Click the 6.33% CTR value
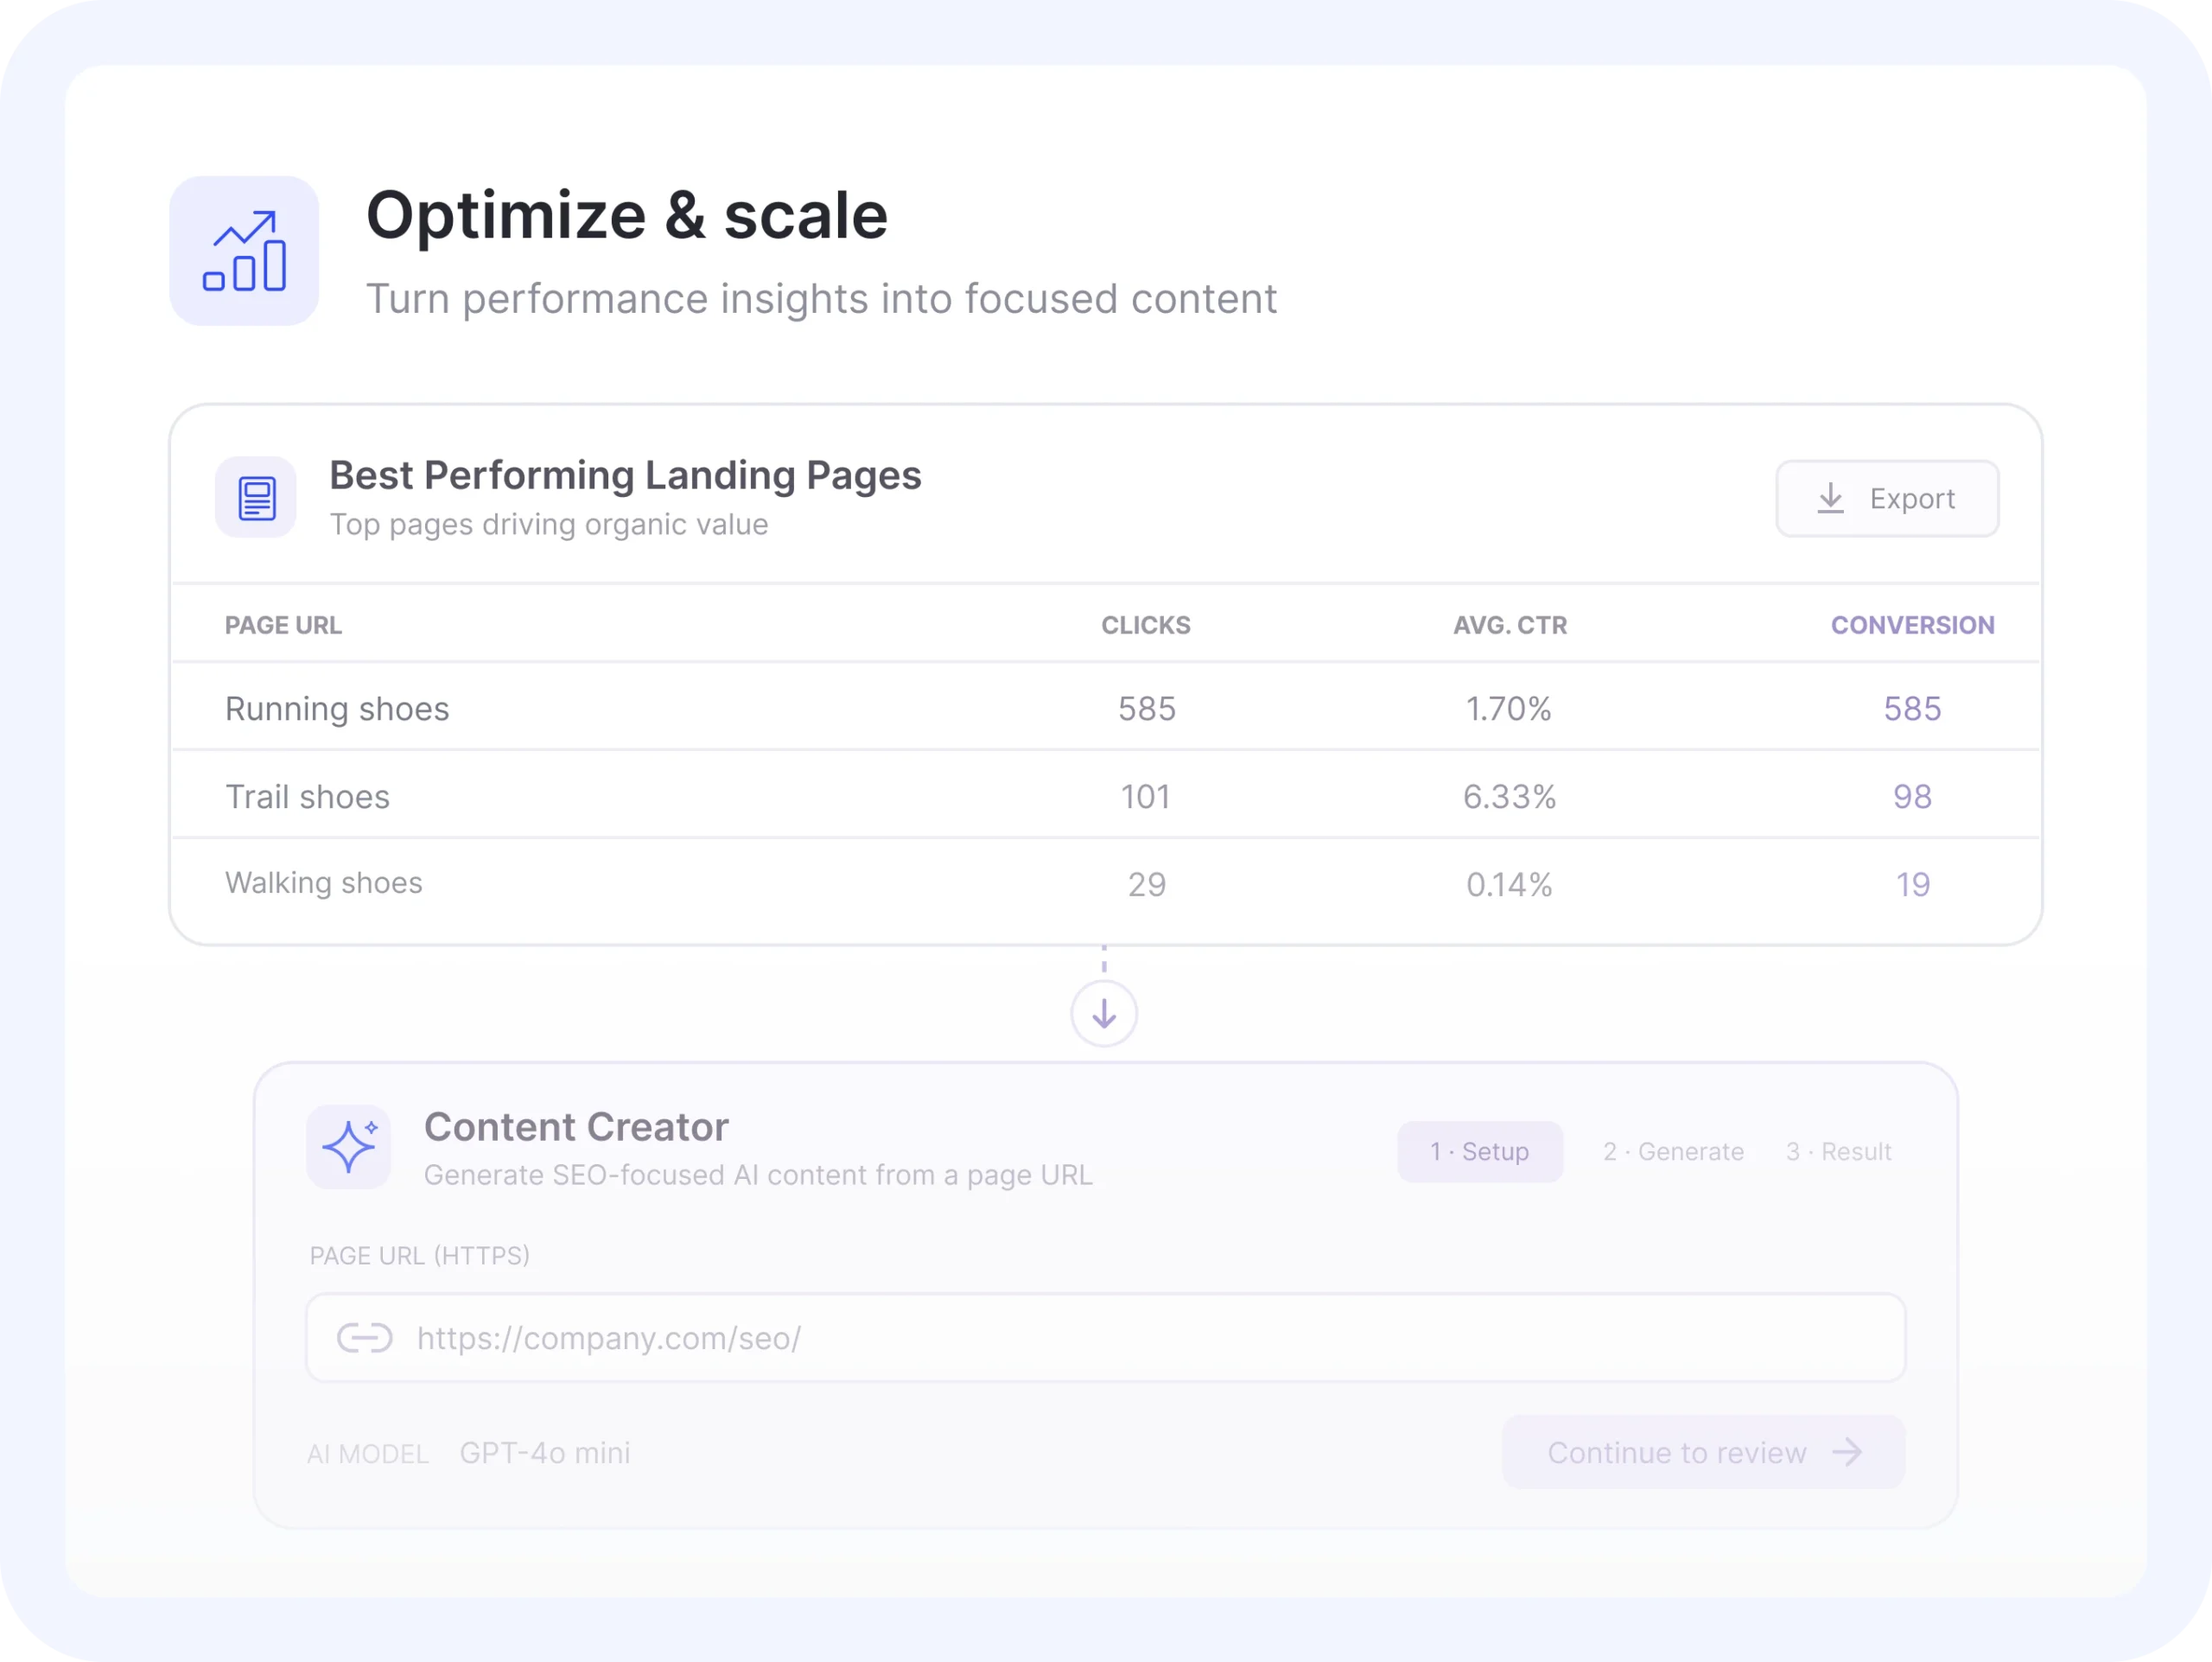 point(1509,797)
